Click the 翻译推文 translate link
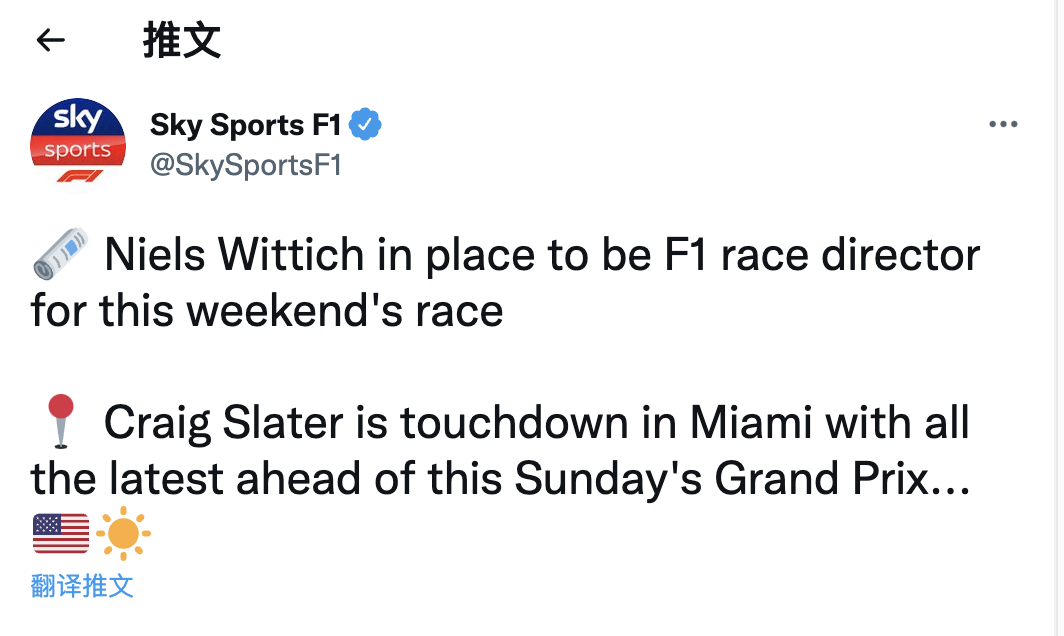The image size is (1064, 636). point(82,586)
